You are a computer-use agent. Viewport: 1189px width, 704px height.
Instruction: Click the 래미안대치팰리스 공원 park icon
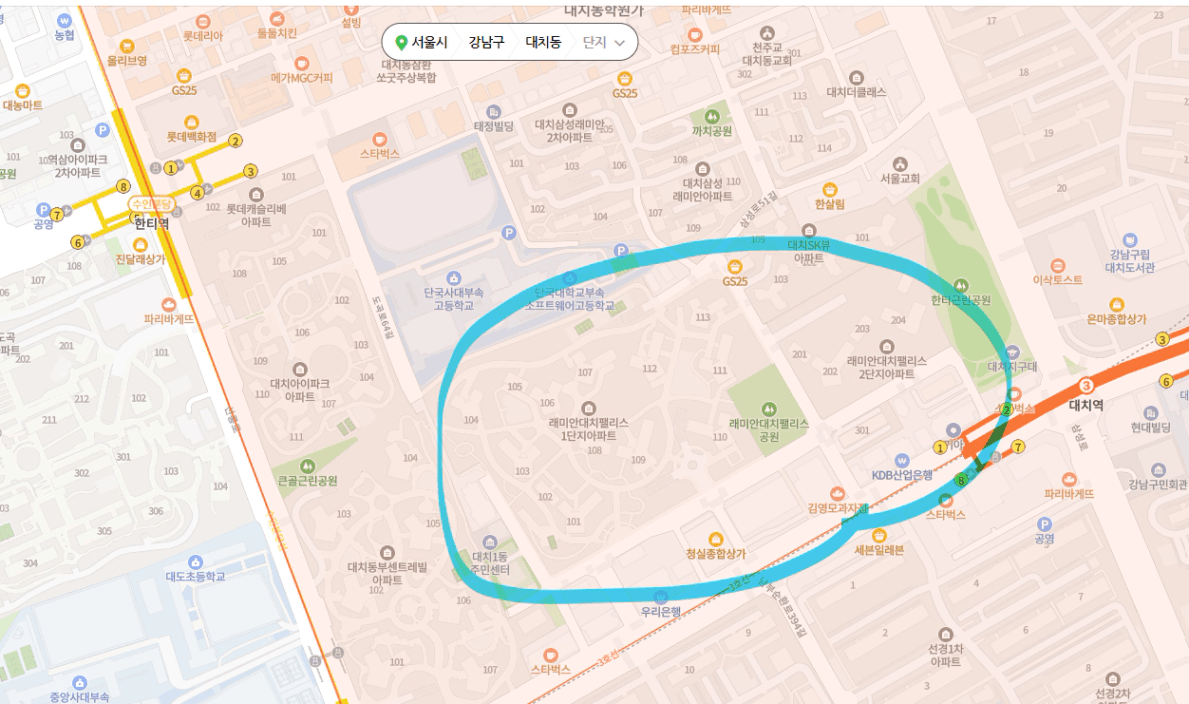768,410
